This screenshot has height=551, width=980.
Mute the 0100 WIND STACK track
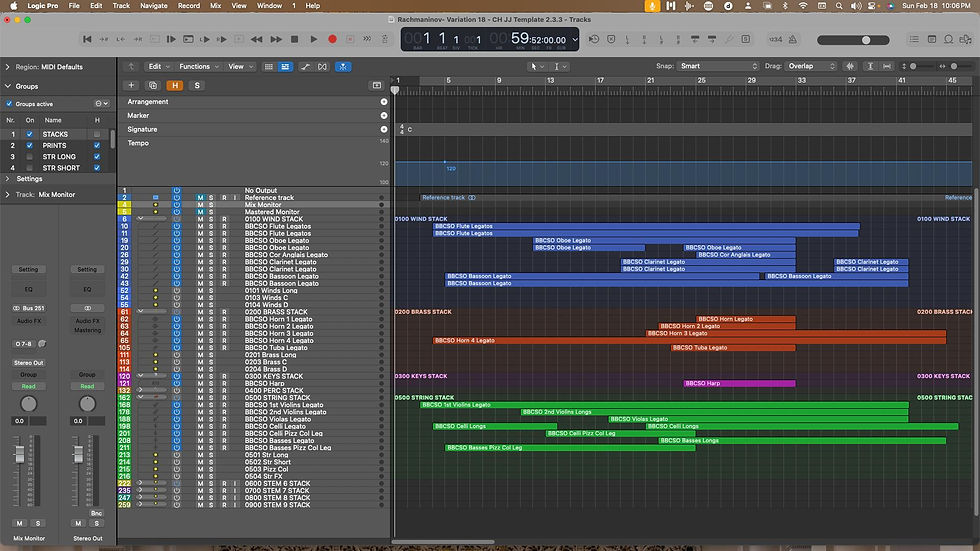(200, 219)
